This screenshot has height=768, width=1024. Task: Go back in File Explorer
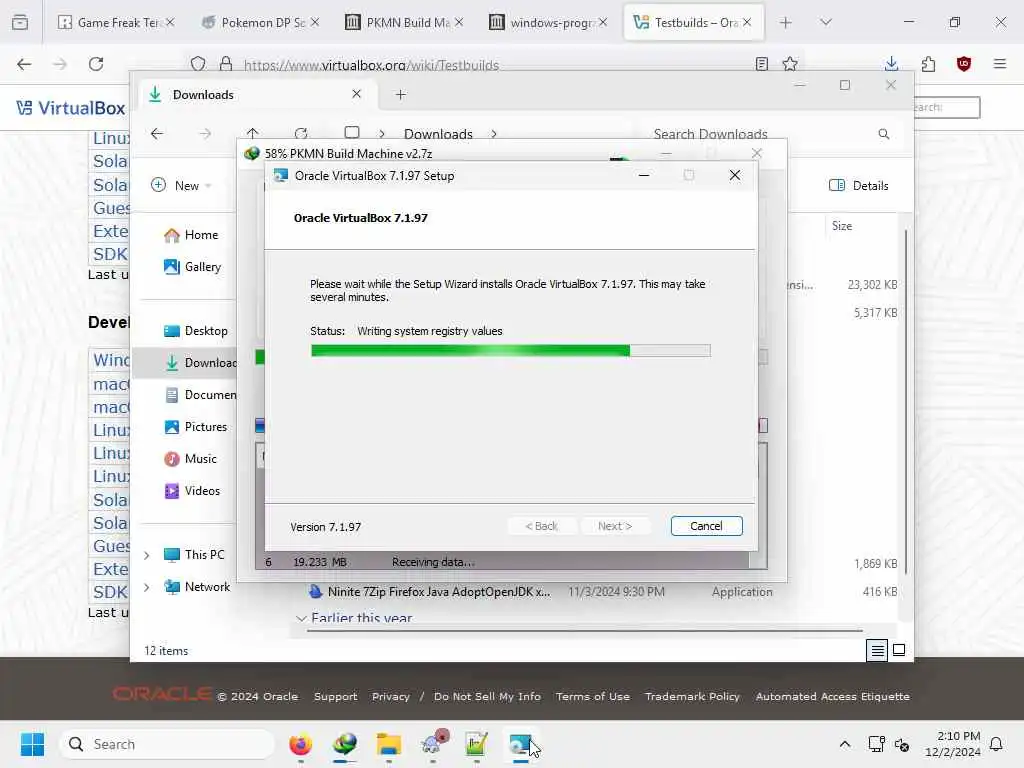pyautogui.click(x=157, y=134)
